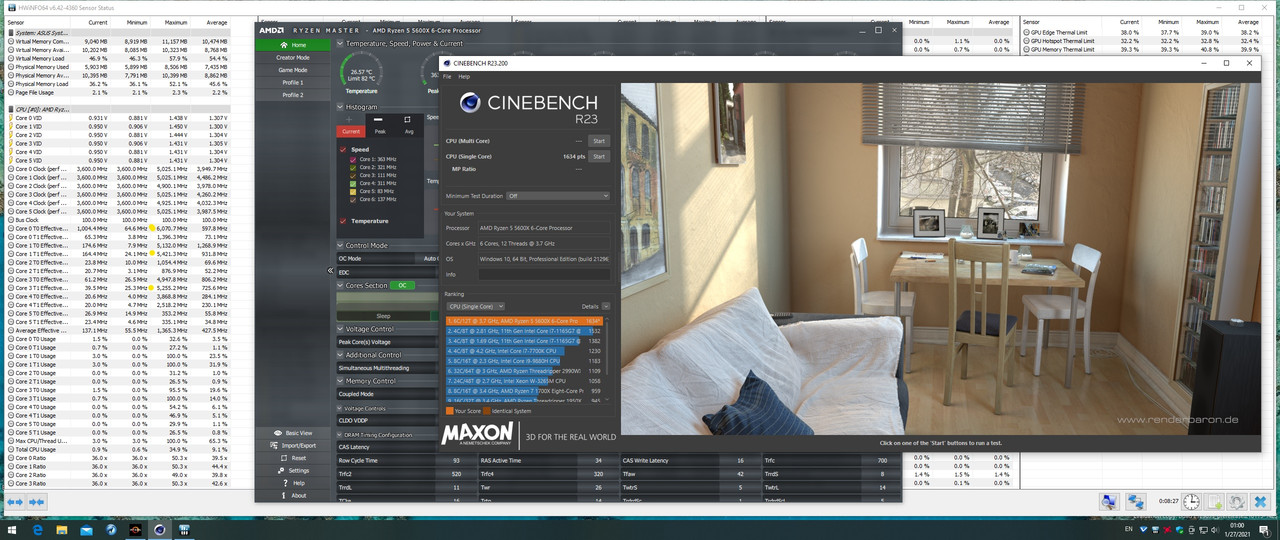
Task: Click Sleep button in Cores Section
Action: [383, 315]
